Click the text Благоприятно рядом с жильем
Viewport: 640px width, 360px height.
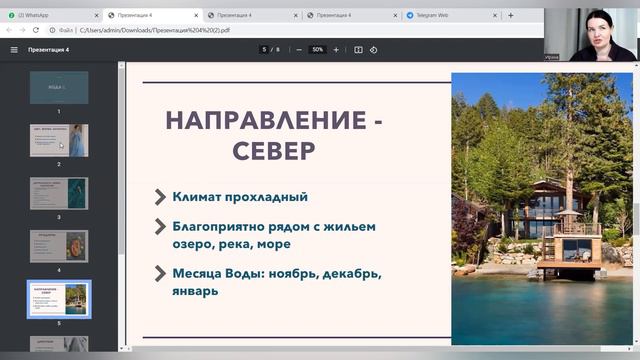pos(274,227)
